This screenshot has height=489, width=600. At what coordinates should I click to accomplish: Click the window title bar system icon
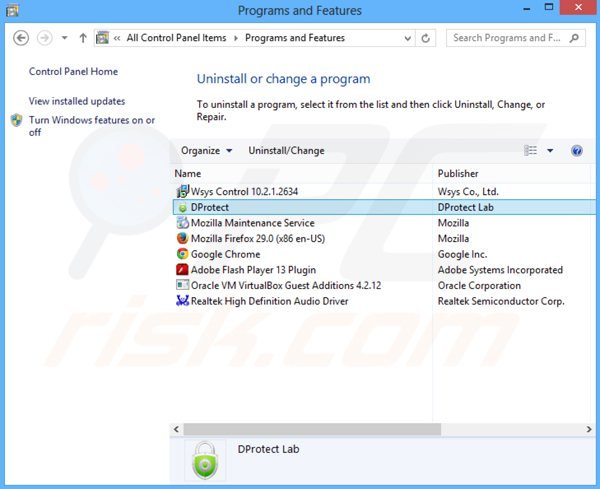[12, 10]
